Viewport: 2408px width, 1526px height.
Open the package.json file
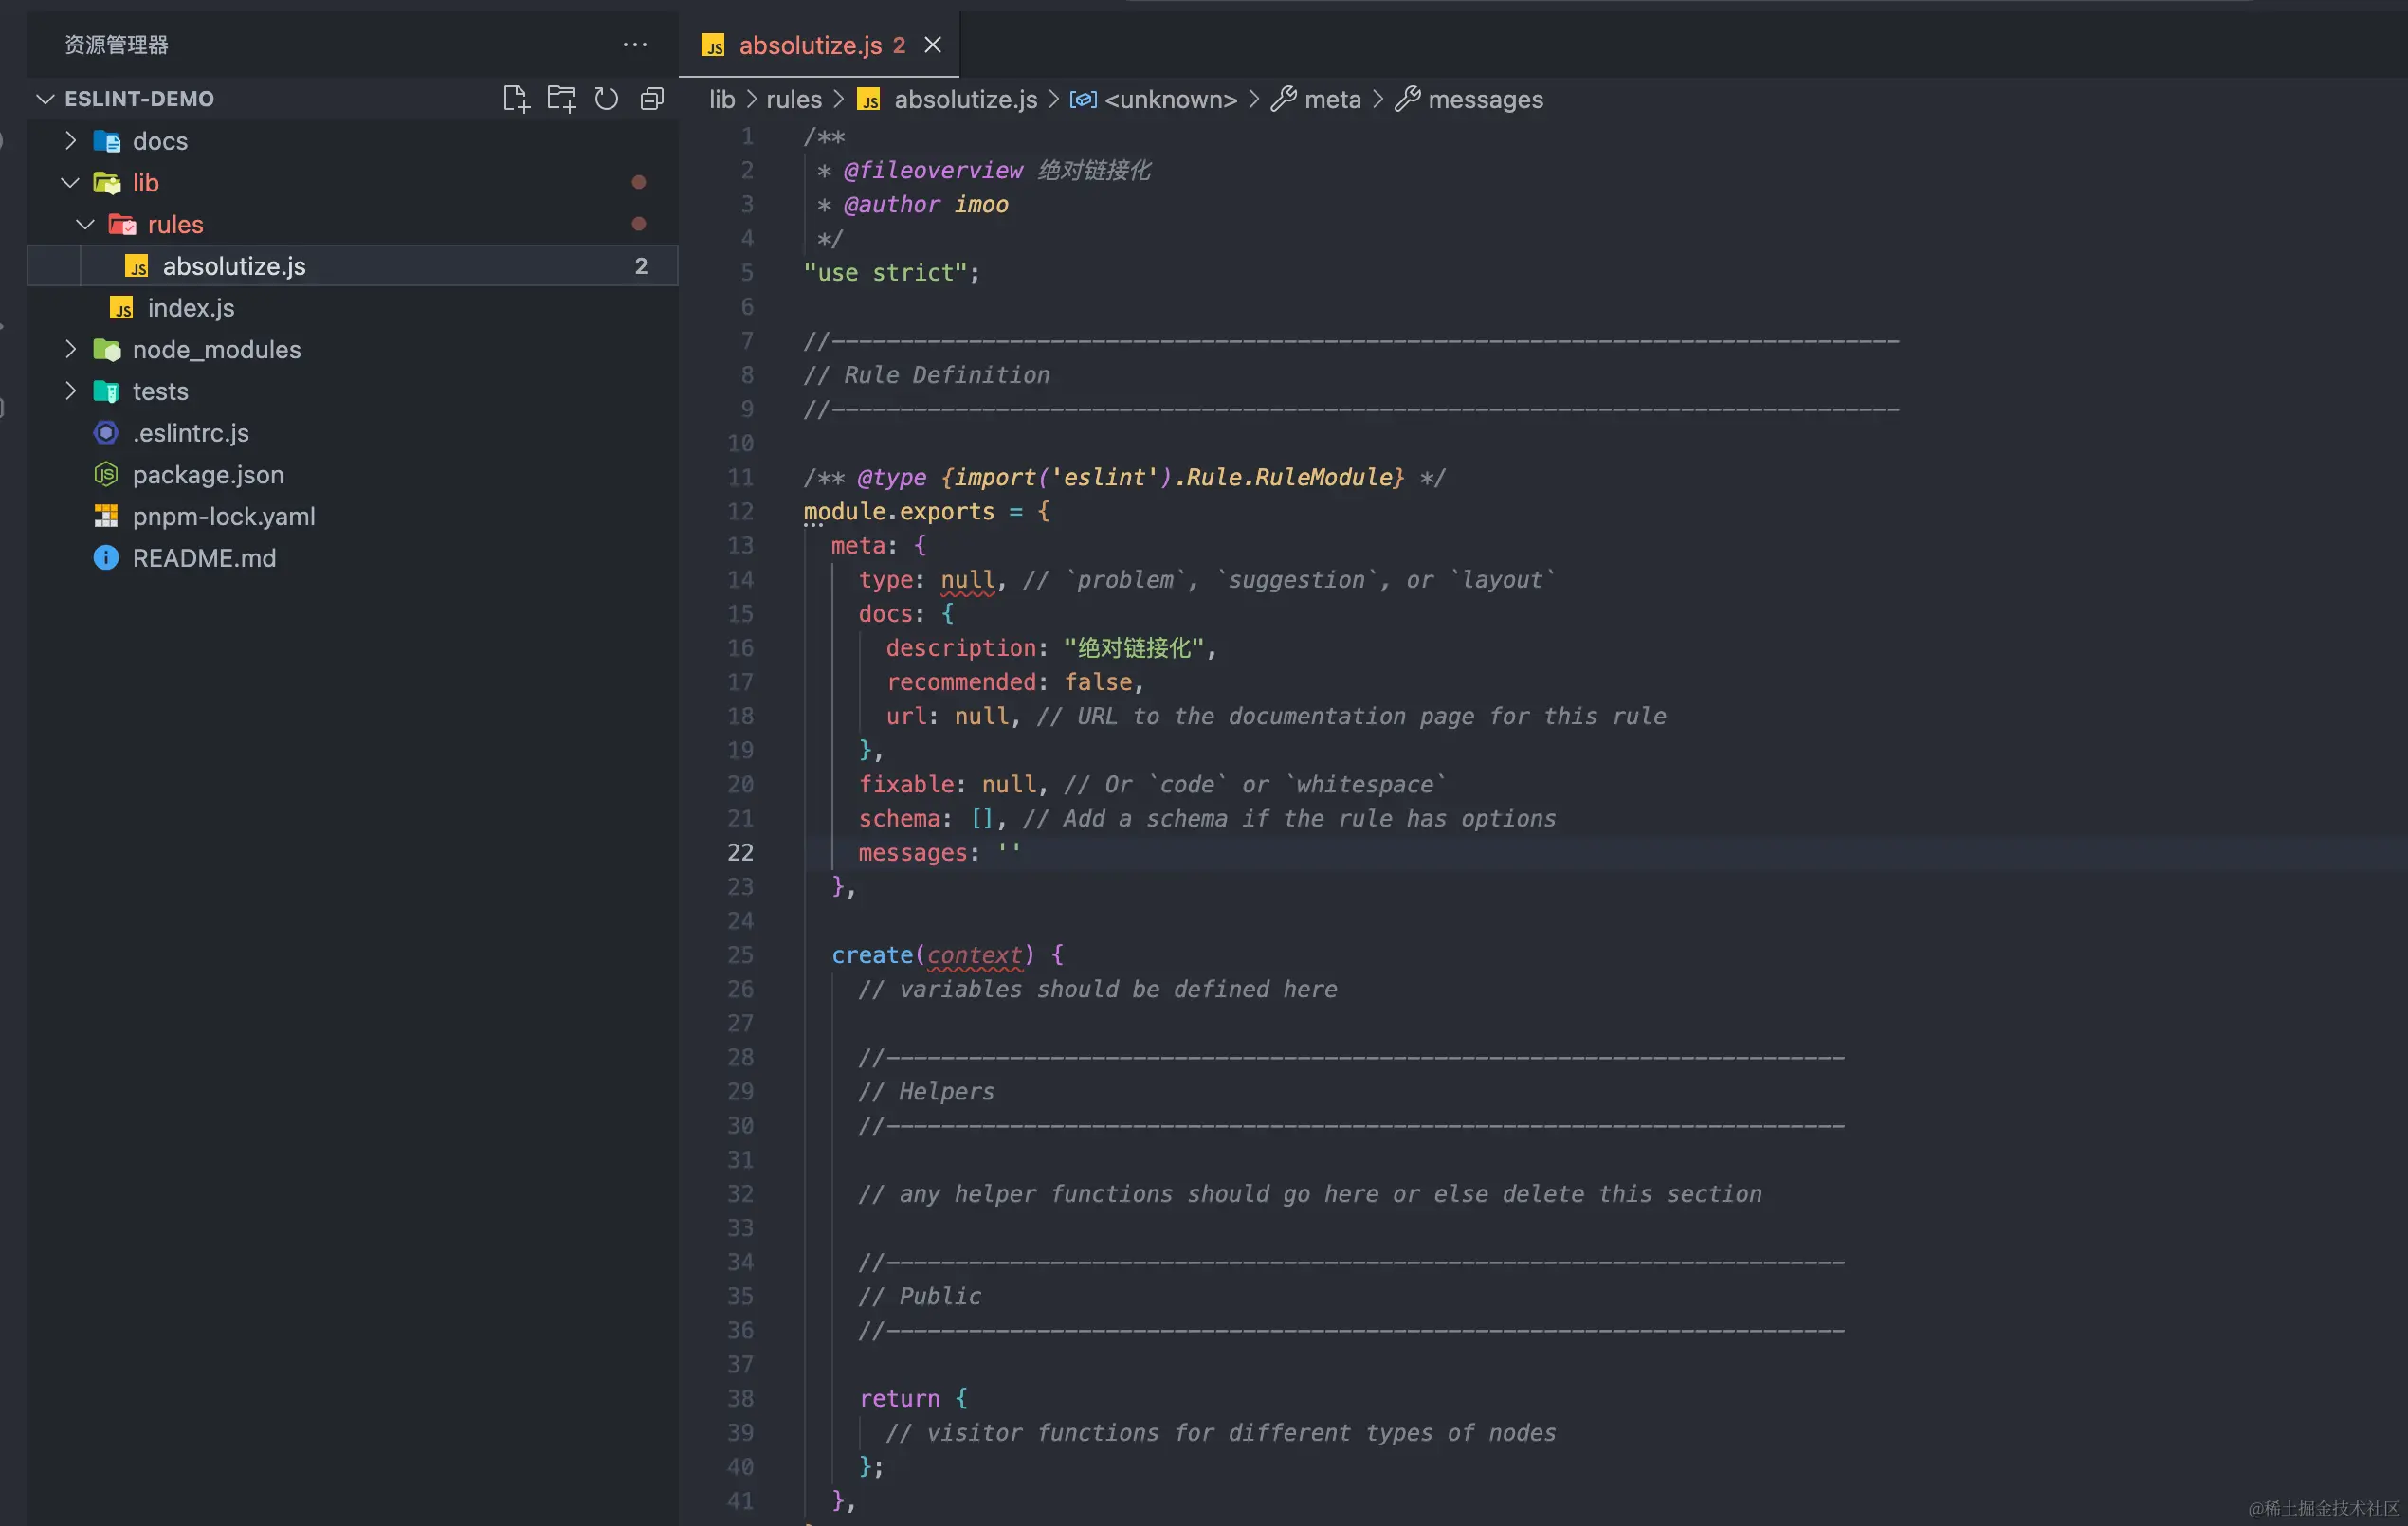tap(352, 475)
